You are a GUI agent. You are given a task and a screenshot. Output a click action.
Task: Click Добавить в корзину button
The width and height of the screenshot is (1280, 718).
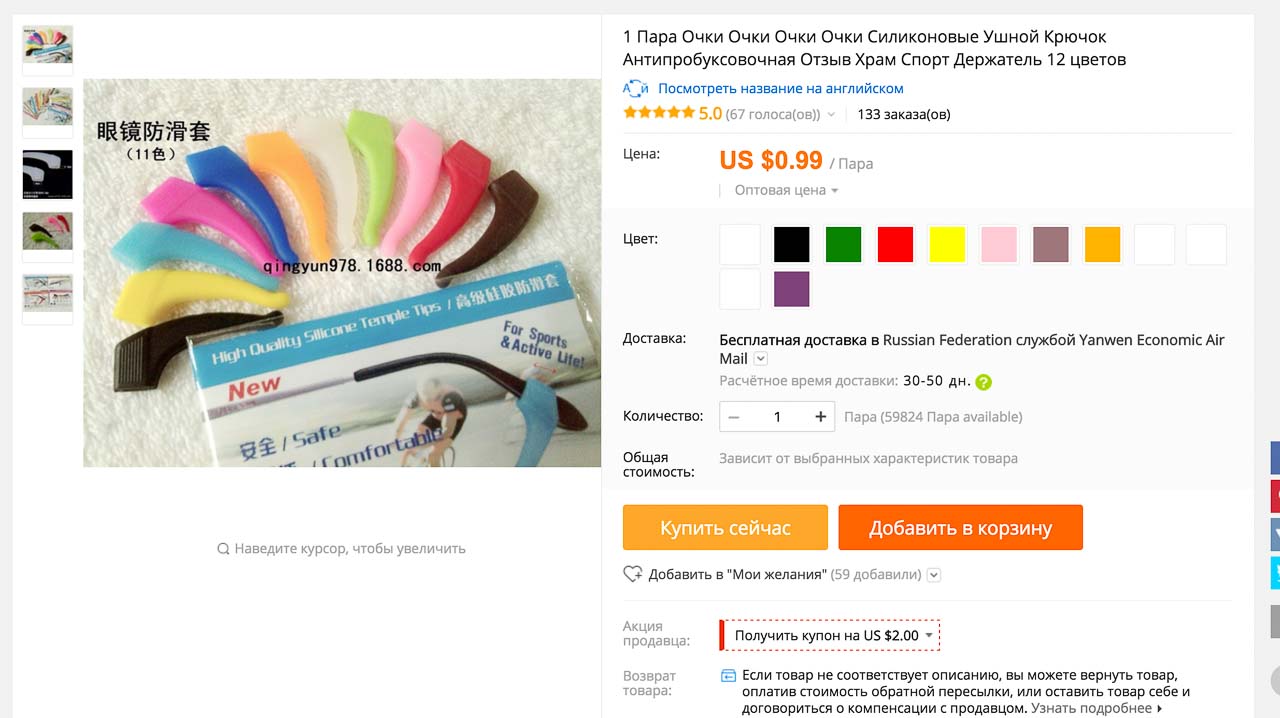pyautogui.click(x=960, y=527)
